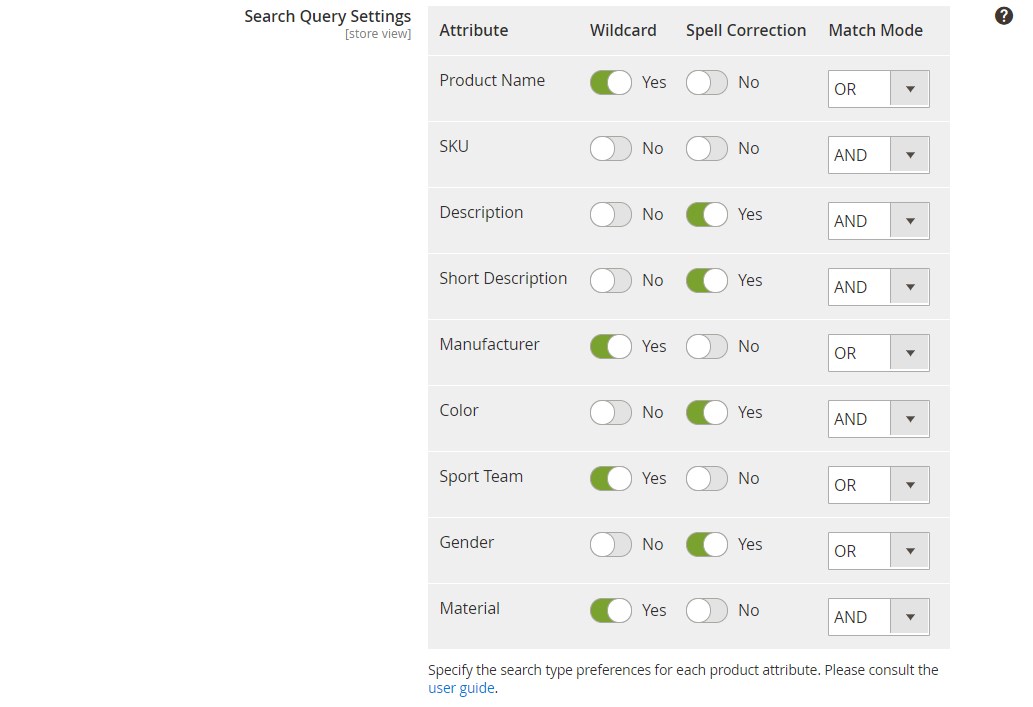Click the help question mark icon
Screen dimensions: 1033x707
(x=1003, y=16)
